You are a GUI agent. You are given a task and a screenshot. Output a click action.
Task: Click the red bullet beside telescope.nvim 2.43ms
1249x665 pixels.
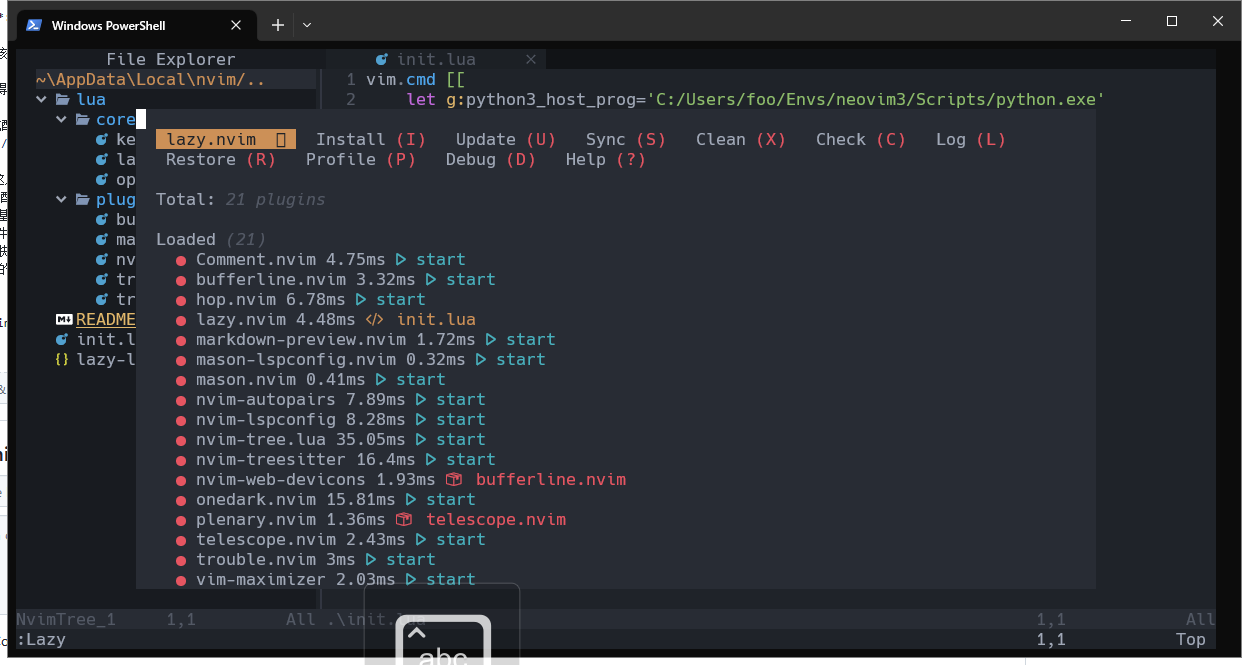(181, 540)
